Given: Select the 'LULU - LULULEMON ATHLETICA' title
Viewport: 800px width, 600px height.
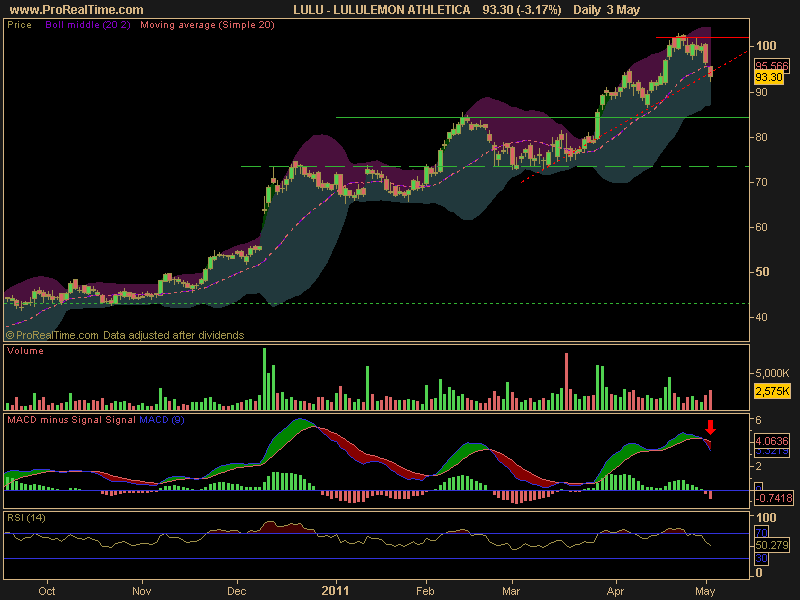Looking at the screenshot, I should click(382, 10).
